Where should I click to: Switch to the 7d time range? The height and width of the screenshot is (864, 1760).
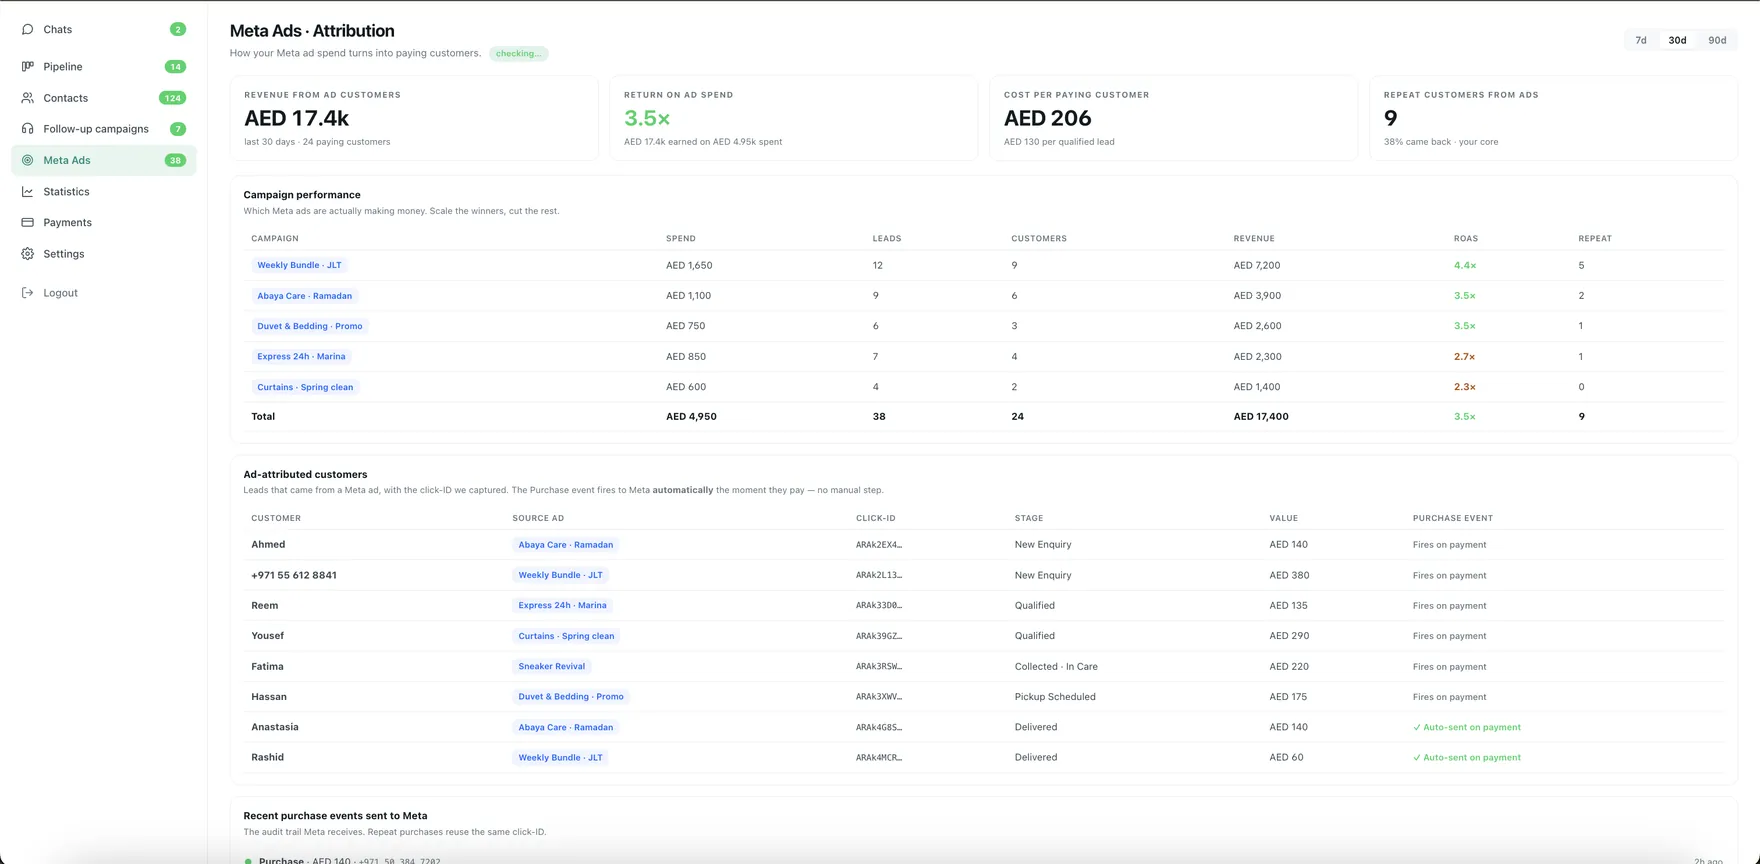tap(1641, 40)
